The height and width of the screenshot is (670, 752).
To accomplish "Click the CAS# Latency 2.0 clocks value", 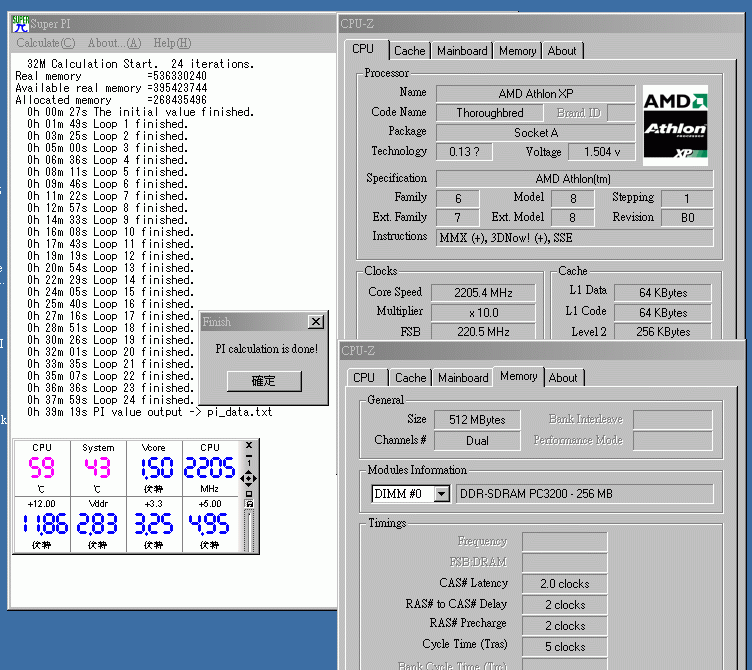I will click(x=564, y=584).
